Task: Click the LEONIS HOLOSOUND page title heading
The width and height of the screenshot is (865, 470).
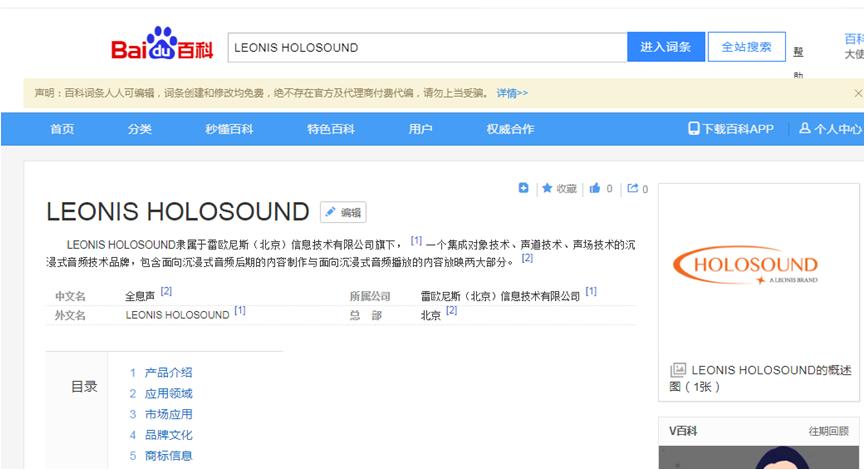Action: pos(178,212)
